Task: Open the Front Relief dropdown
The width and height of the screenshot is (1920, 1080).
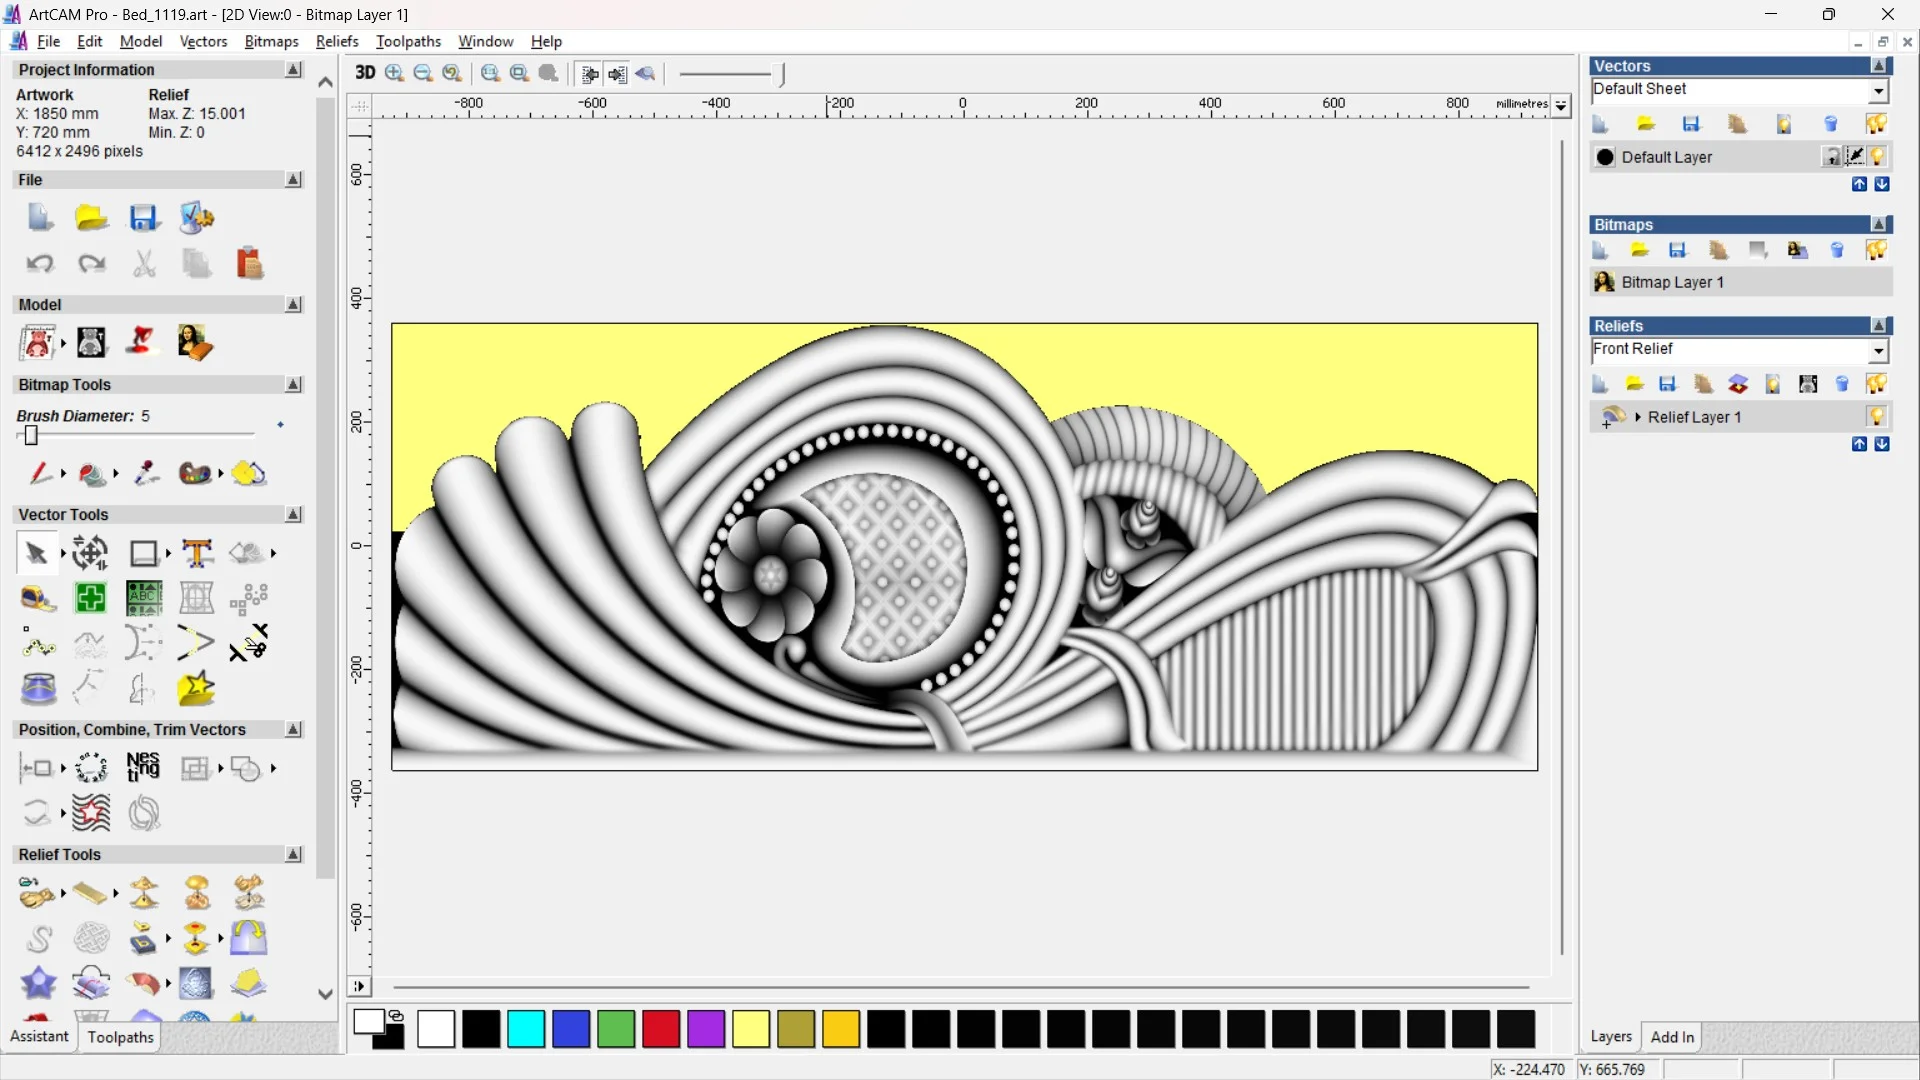Action: point(1878,351)
